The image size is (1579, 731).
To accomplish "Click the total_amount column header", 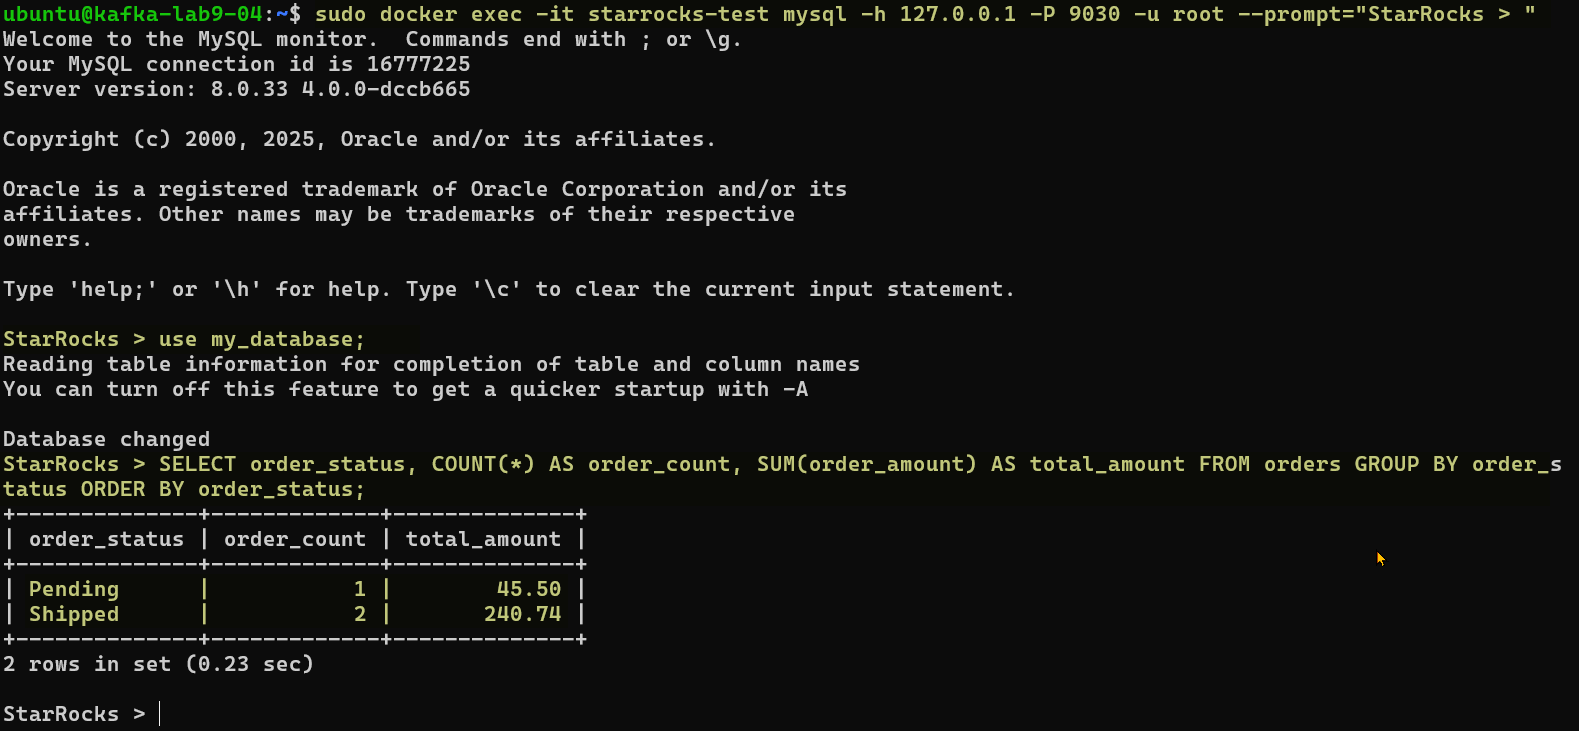I will click(483, 539).
